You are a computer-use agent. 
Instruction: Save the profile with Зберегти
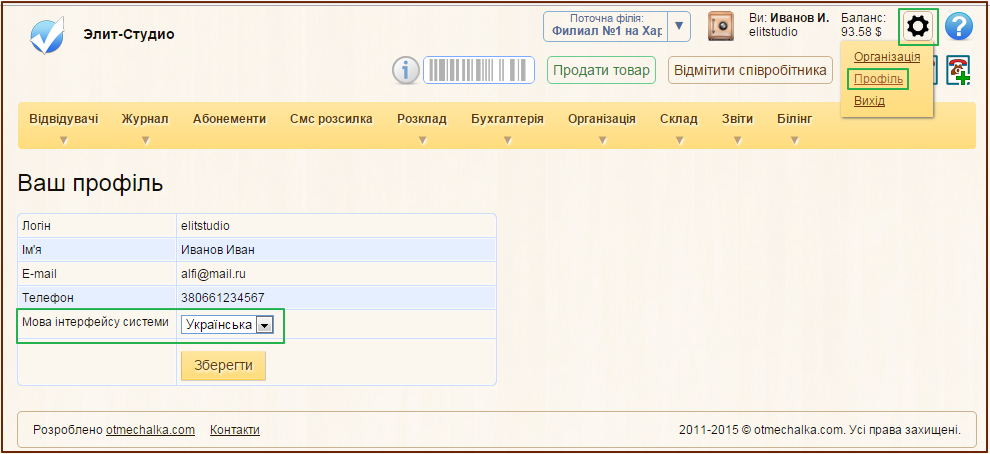pyautogui.click(x=223, y=365)
